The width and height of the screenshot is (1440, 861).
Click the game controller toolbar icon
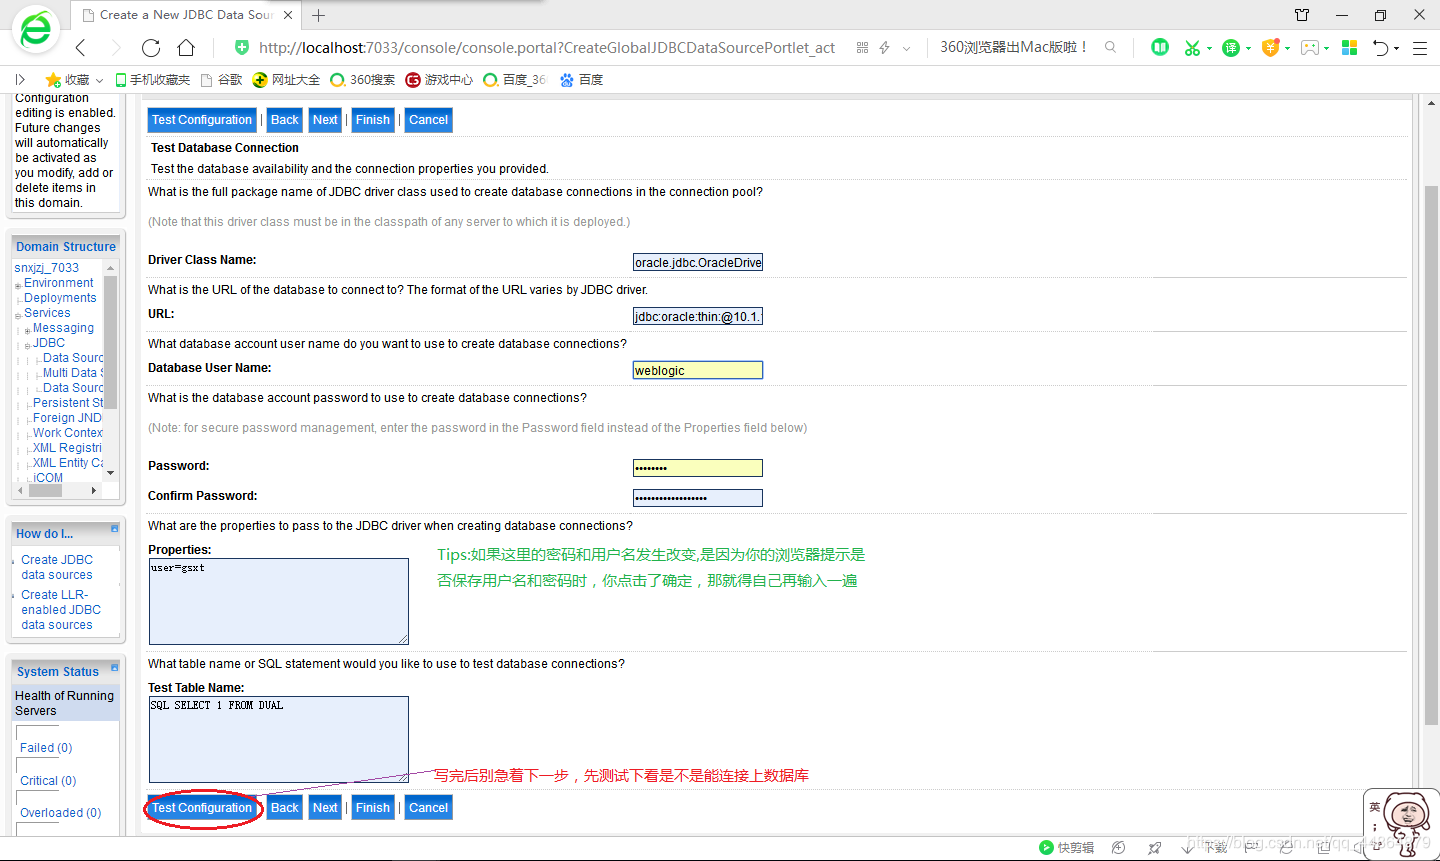click(1309, 47)
